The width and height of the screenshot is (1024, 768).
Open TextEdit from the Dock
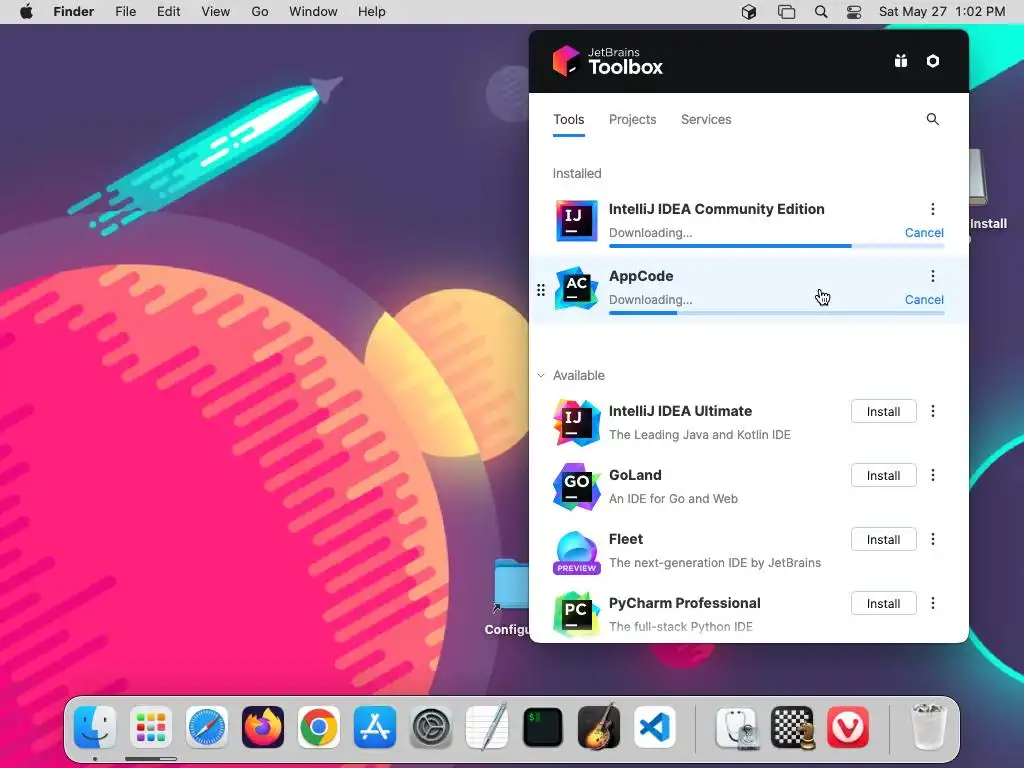(487, 727)
